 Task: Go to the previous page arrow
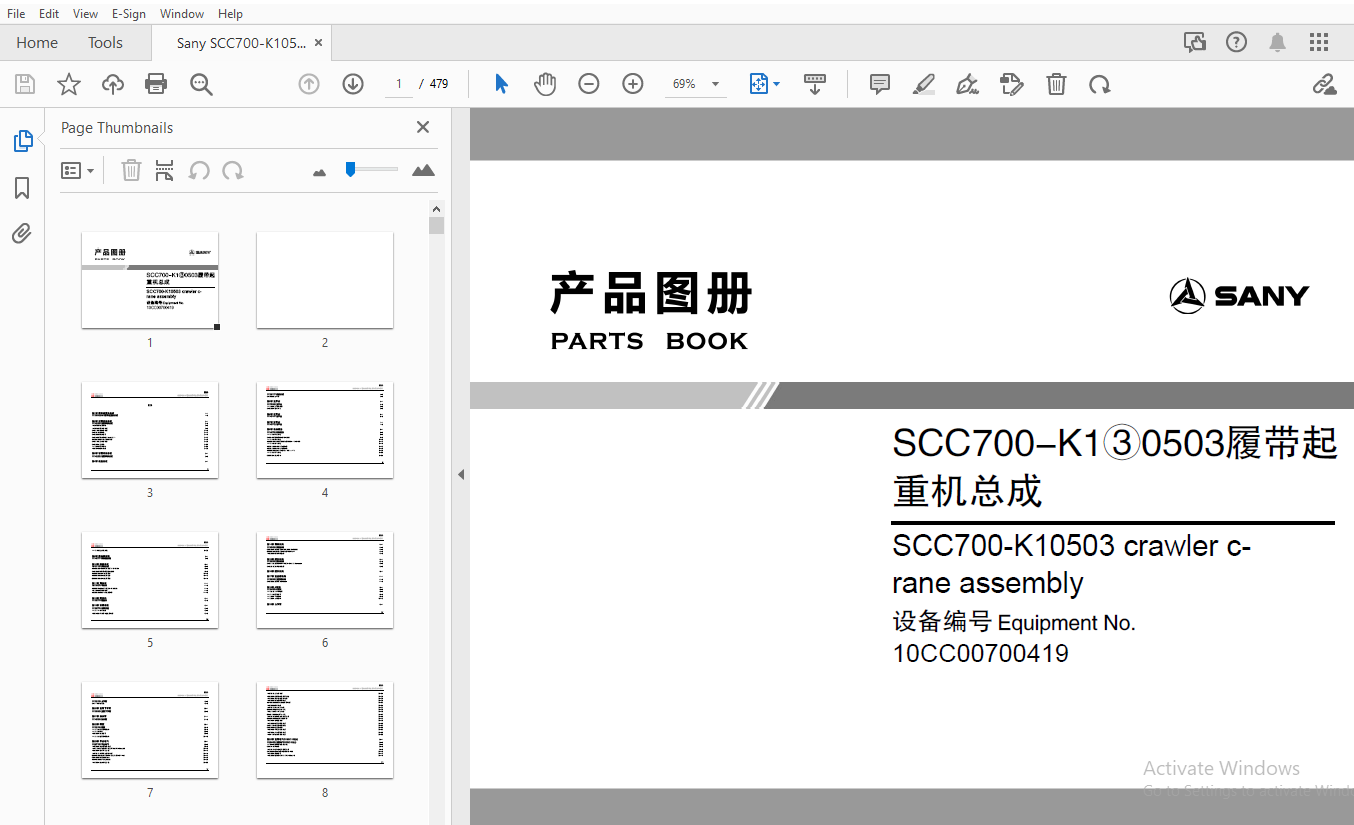[309, 84]
